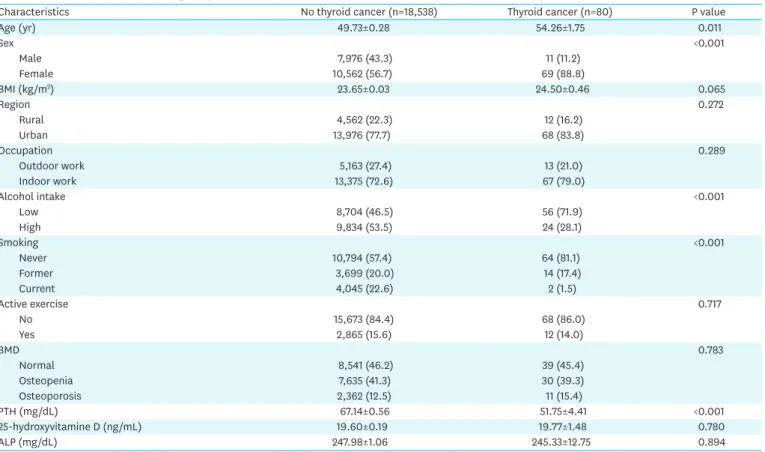Viewport: 765px width, 452px height.
Task: Select the 'Age (yr)' row label
Action: 18,28
